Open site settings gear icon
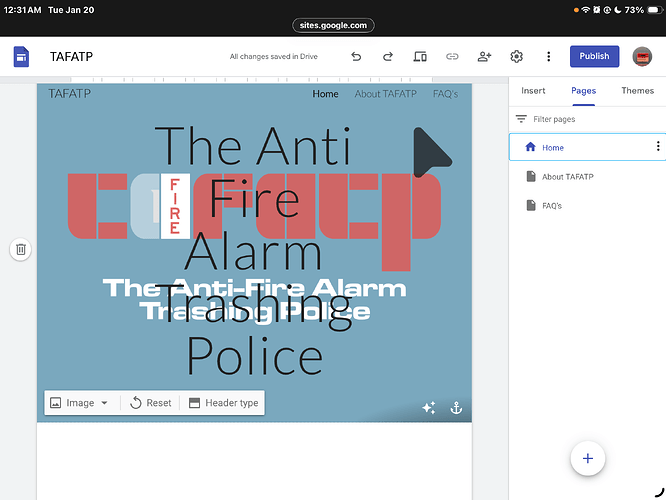 click(x=517, y=57)
